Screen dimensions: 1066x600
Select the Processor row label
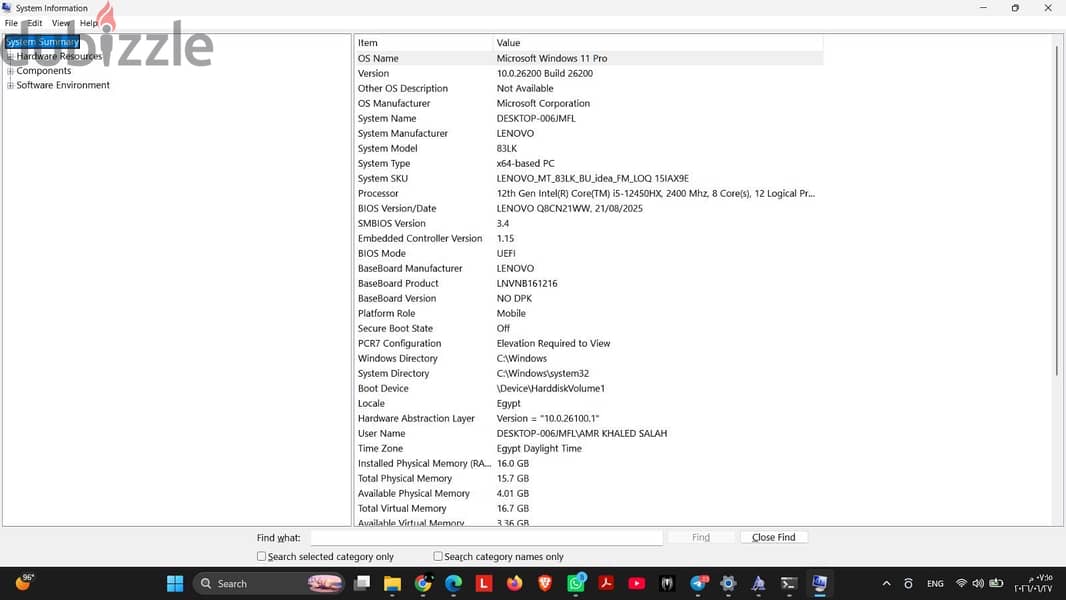pos(378,194)
